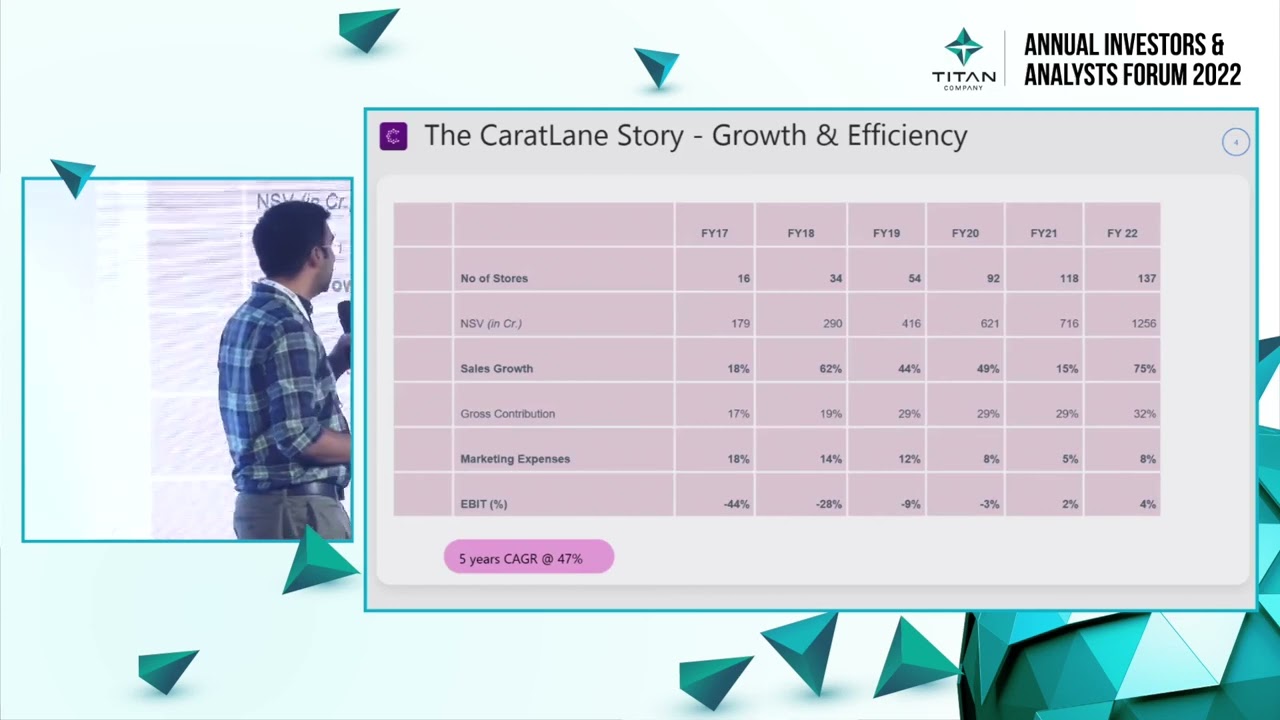The image size is (1280, 720).
Task: Click EBIT value -3%
Action: point(989,503)
